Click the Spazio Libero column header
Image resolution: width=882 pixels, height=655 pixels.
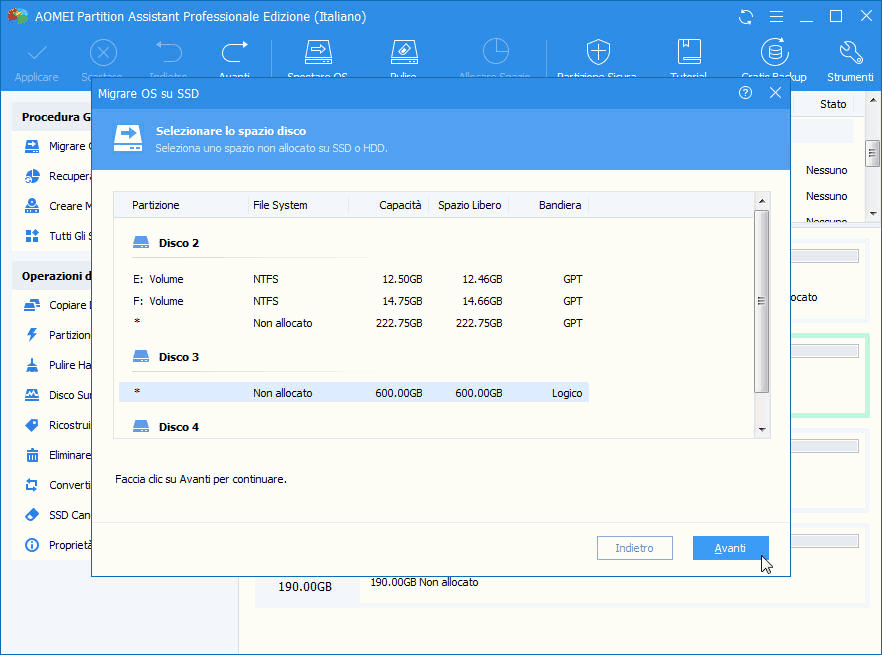point(470,205)
